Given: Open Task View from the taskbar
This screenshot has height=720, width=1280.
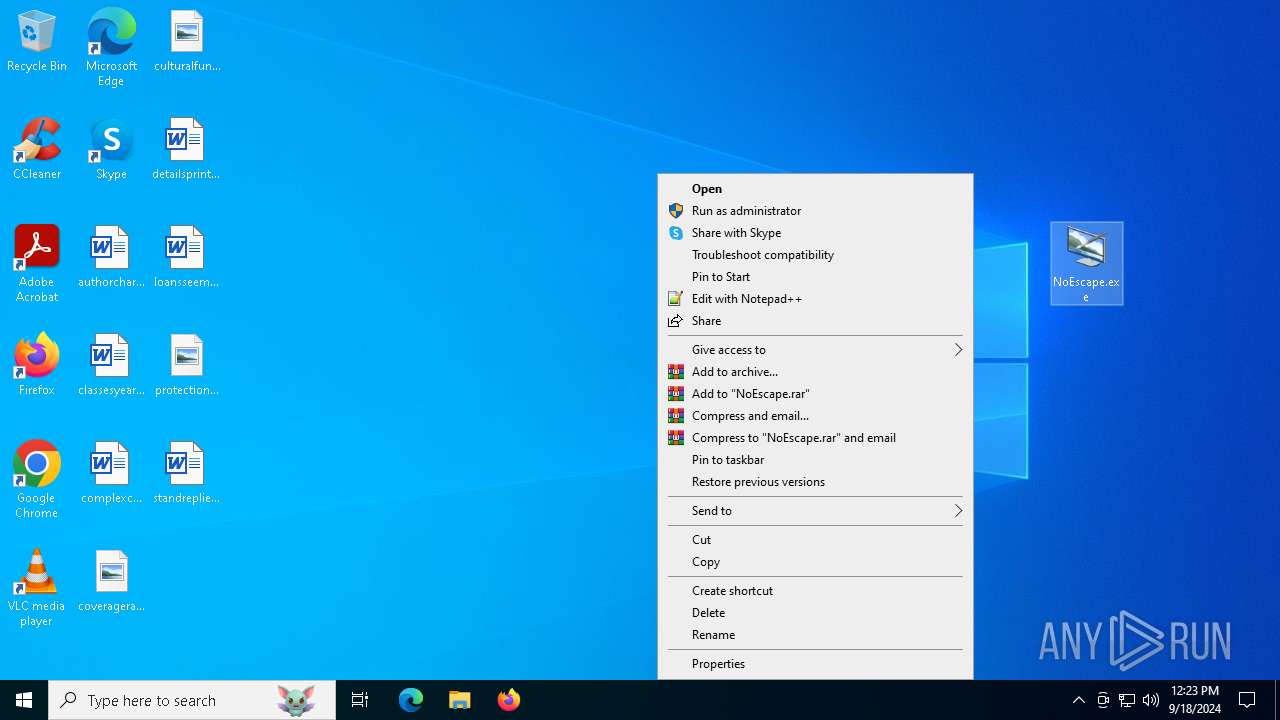Looking at the screenshot, I should click(x=360, y=700).
